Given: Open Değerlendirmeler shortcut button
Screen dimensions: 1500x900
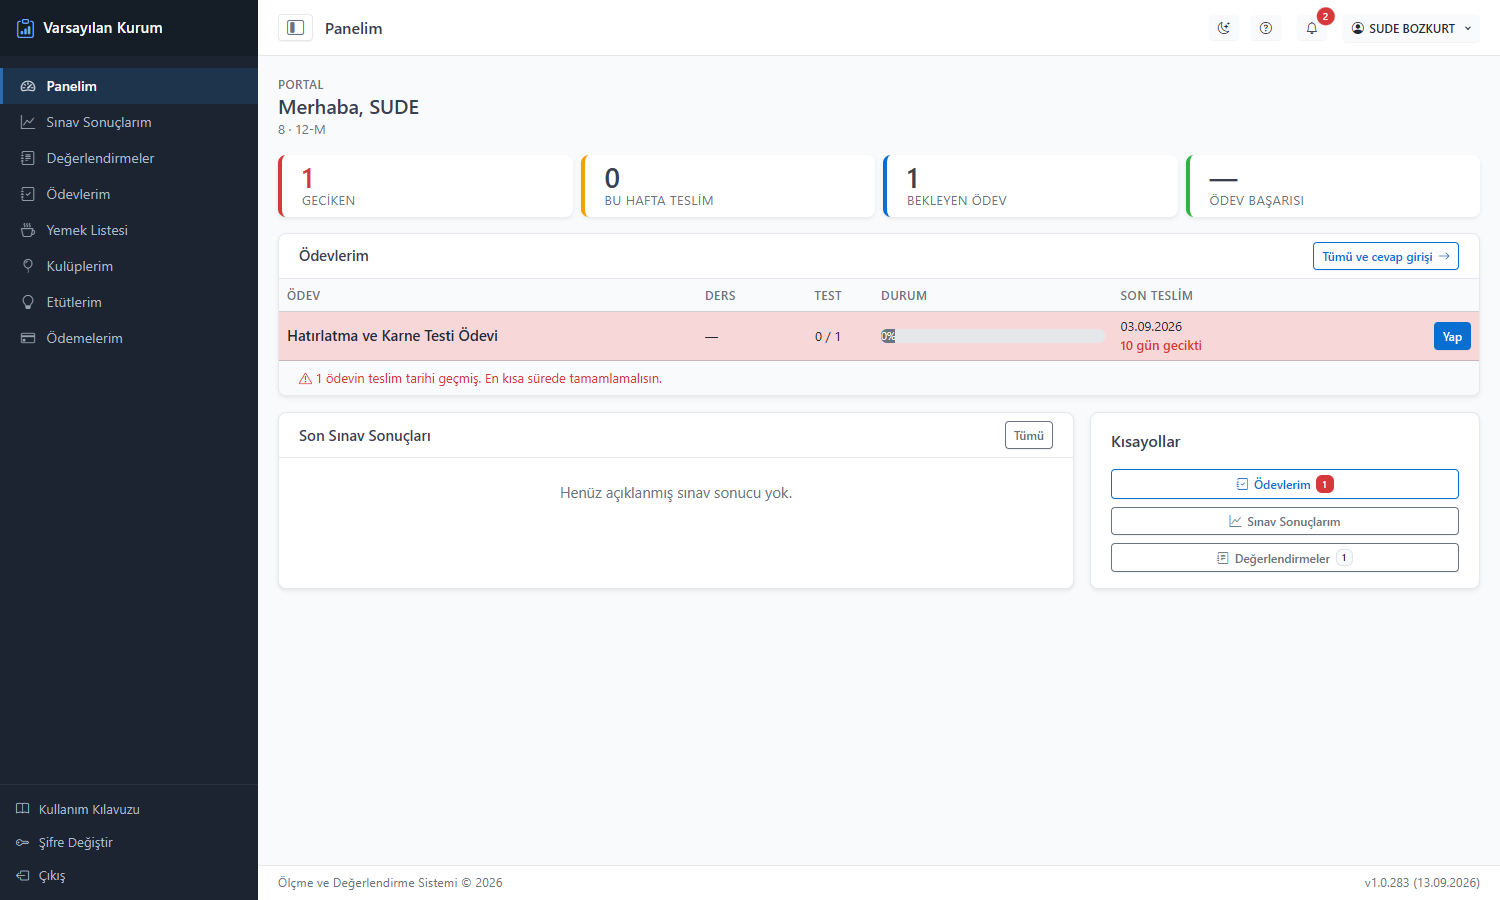Looking at the screenshot, I should (1285, 558).
